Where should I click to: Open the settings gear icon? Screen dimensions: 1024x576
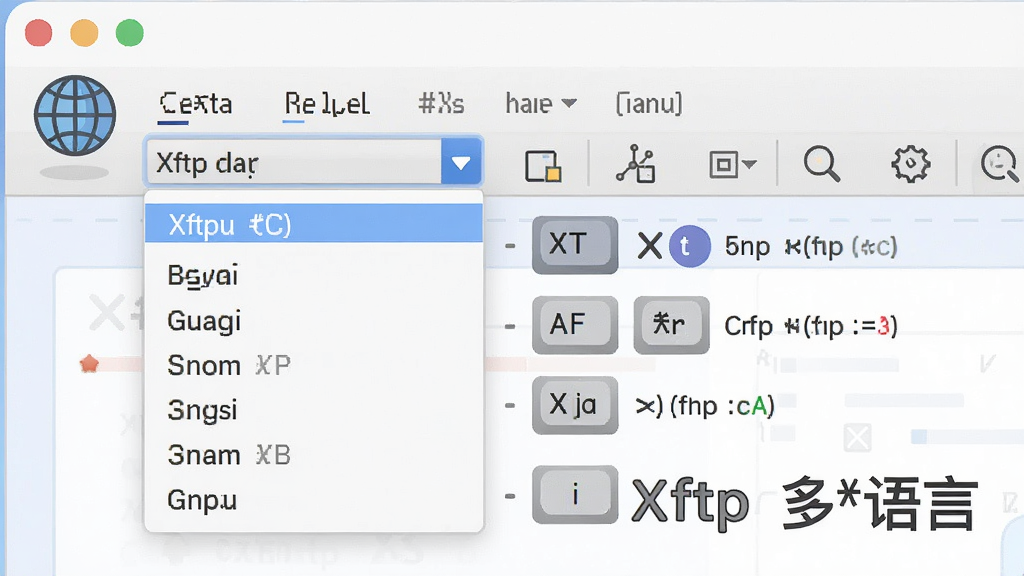[910, 163]
